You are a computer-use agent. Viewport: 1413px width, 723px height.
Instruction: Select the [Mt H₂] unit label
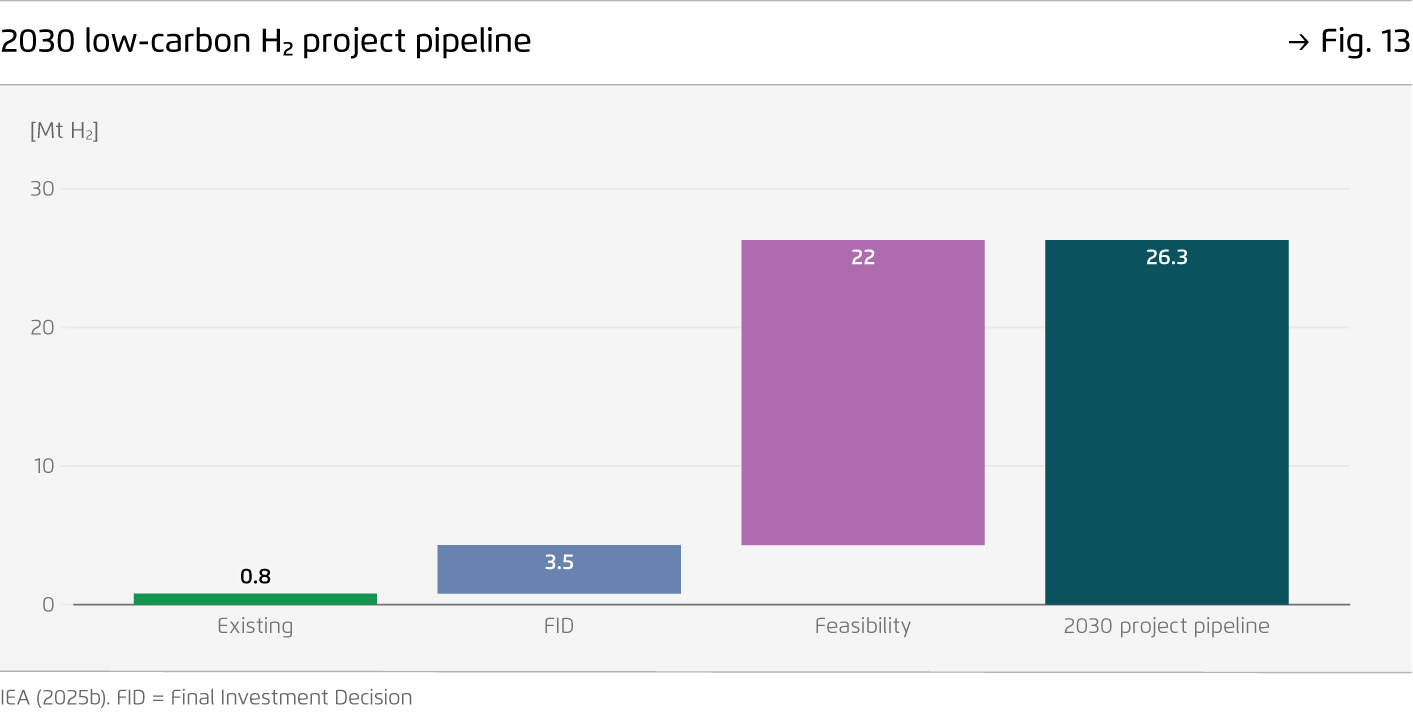[64, 130]
